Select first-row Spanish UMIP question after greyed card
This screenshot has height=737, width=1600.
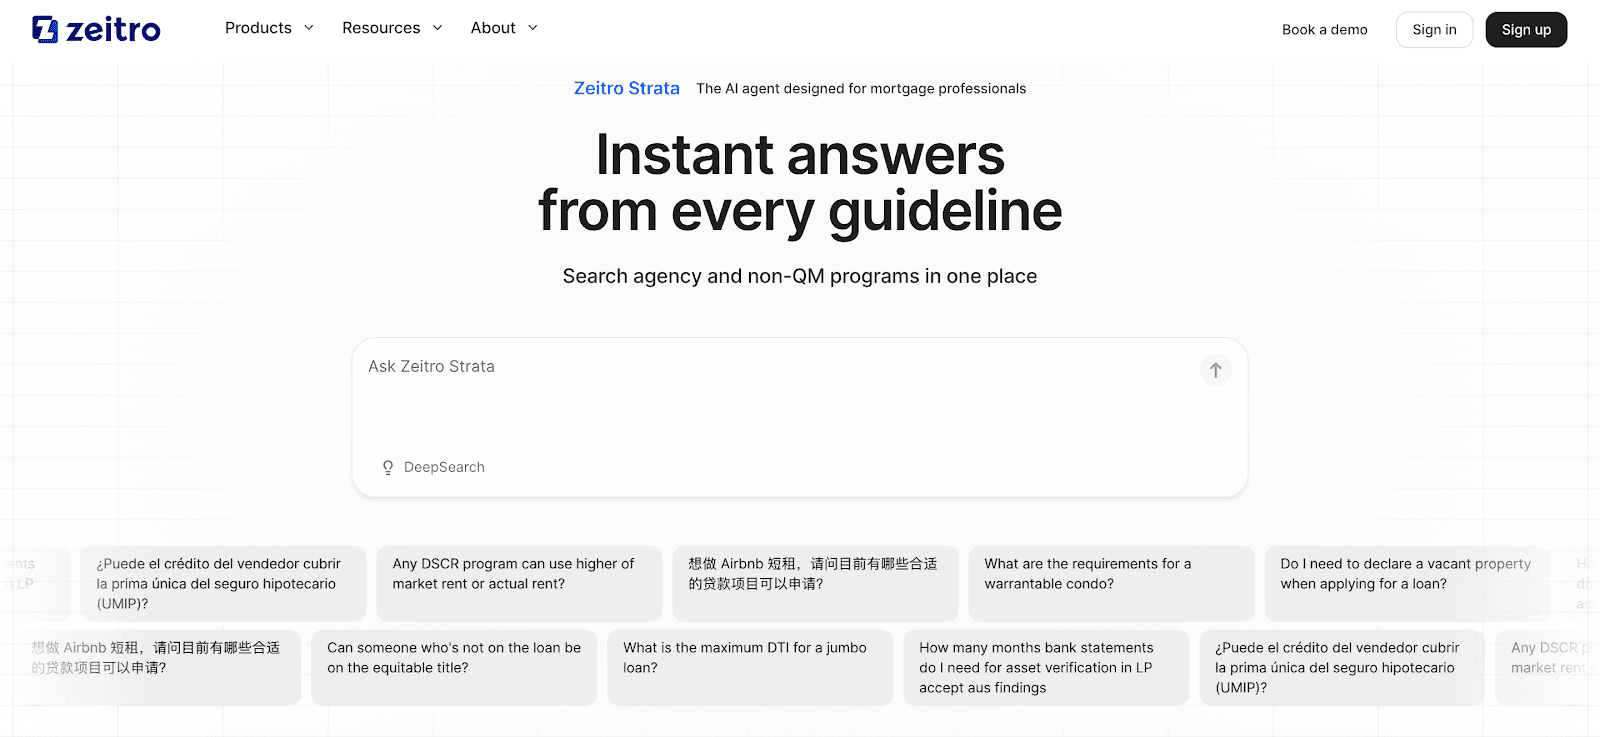(223, 584)
